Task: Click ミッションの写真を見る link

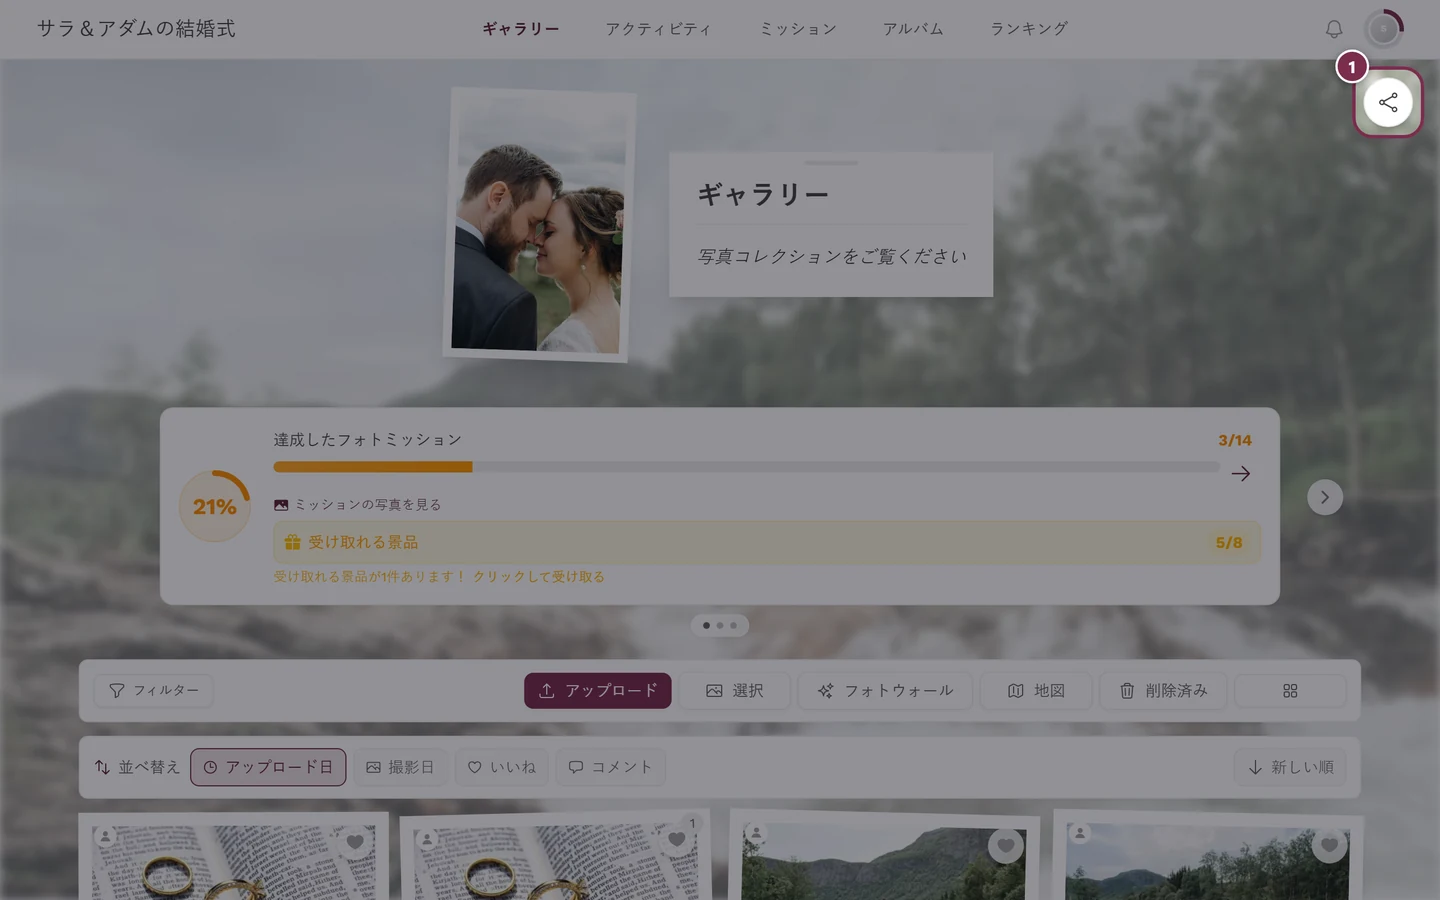Action: [358, 505]
